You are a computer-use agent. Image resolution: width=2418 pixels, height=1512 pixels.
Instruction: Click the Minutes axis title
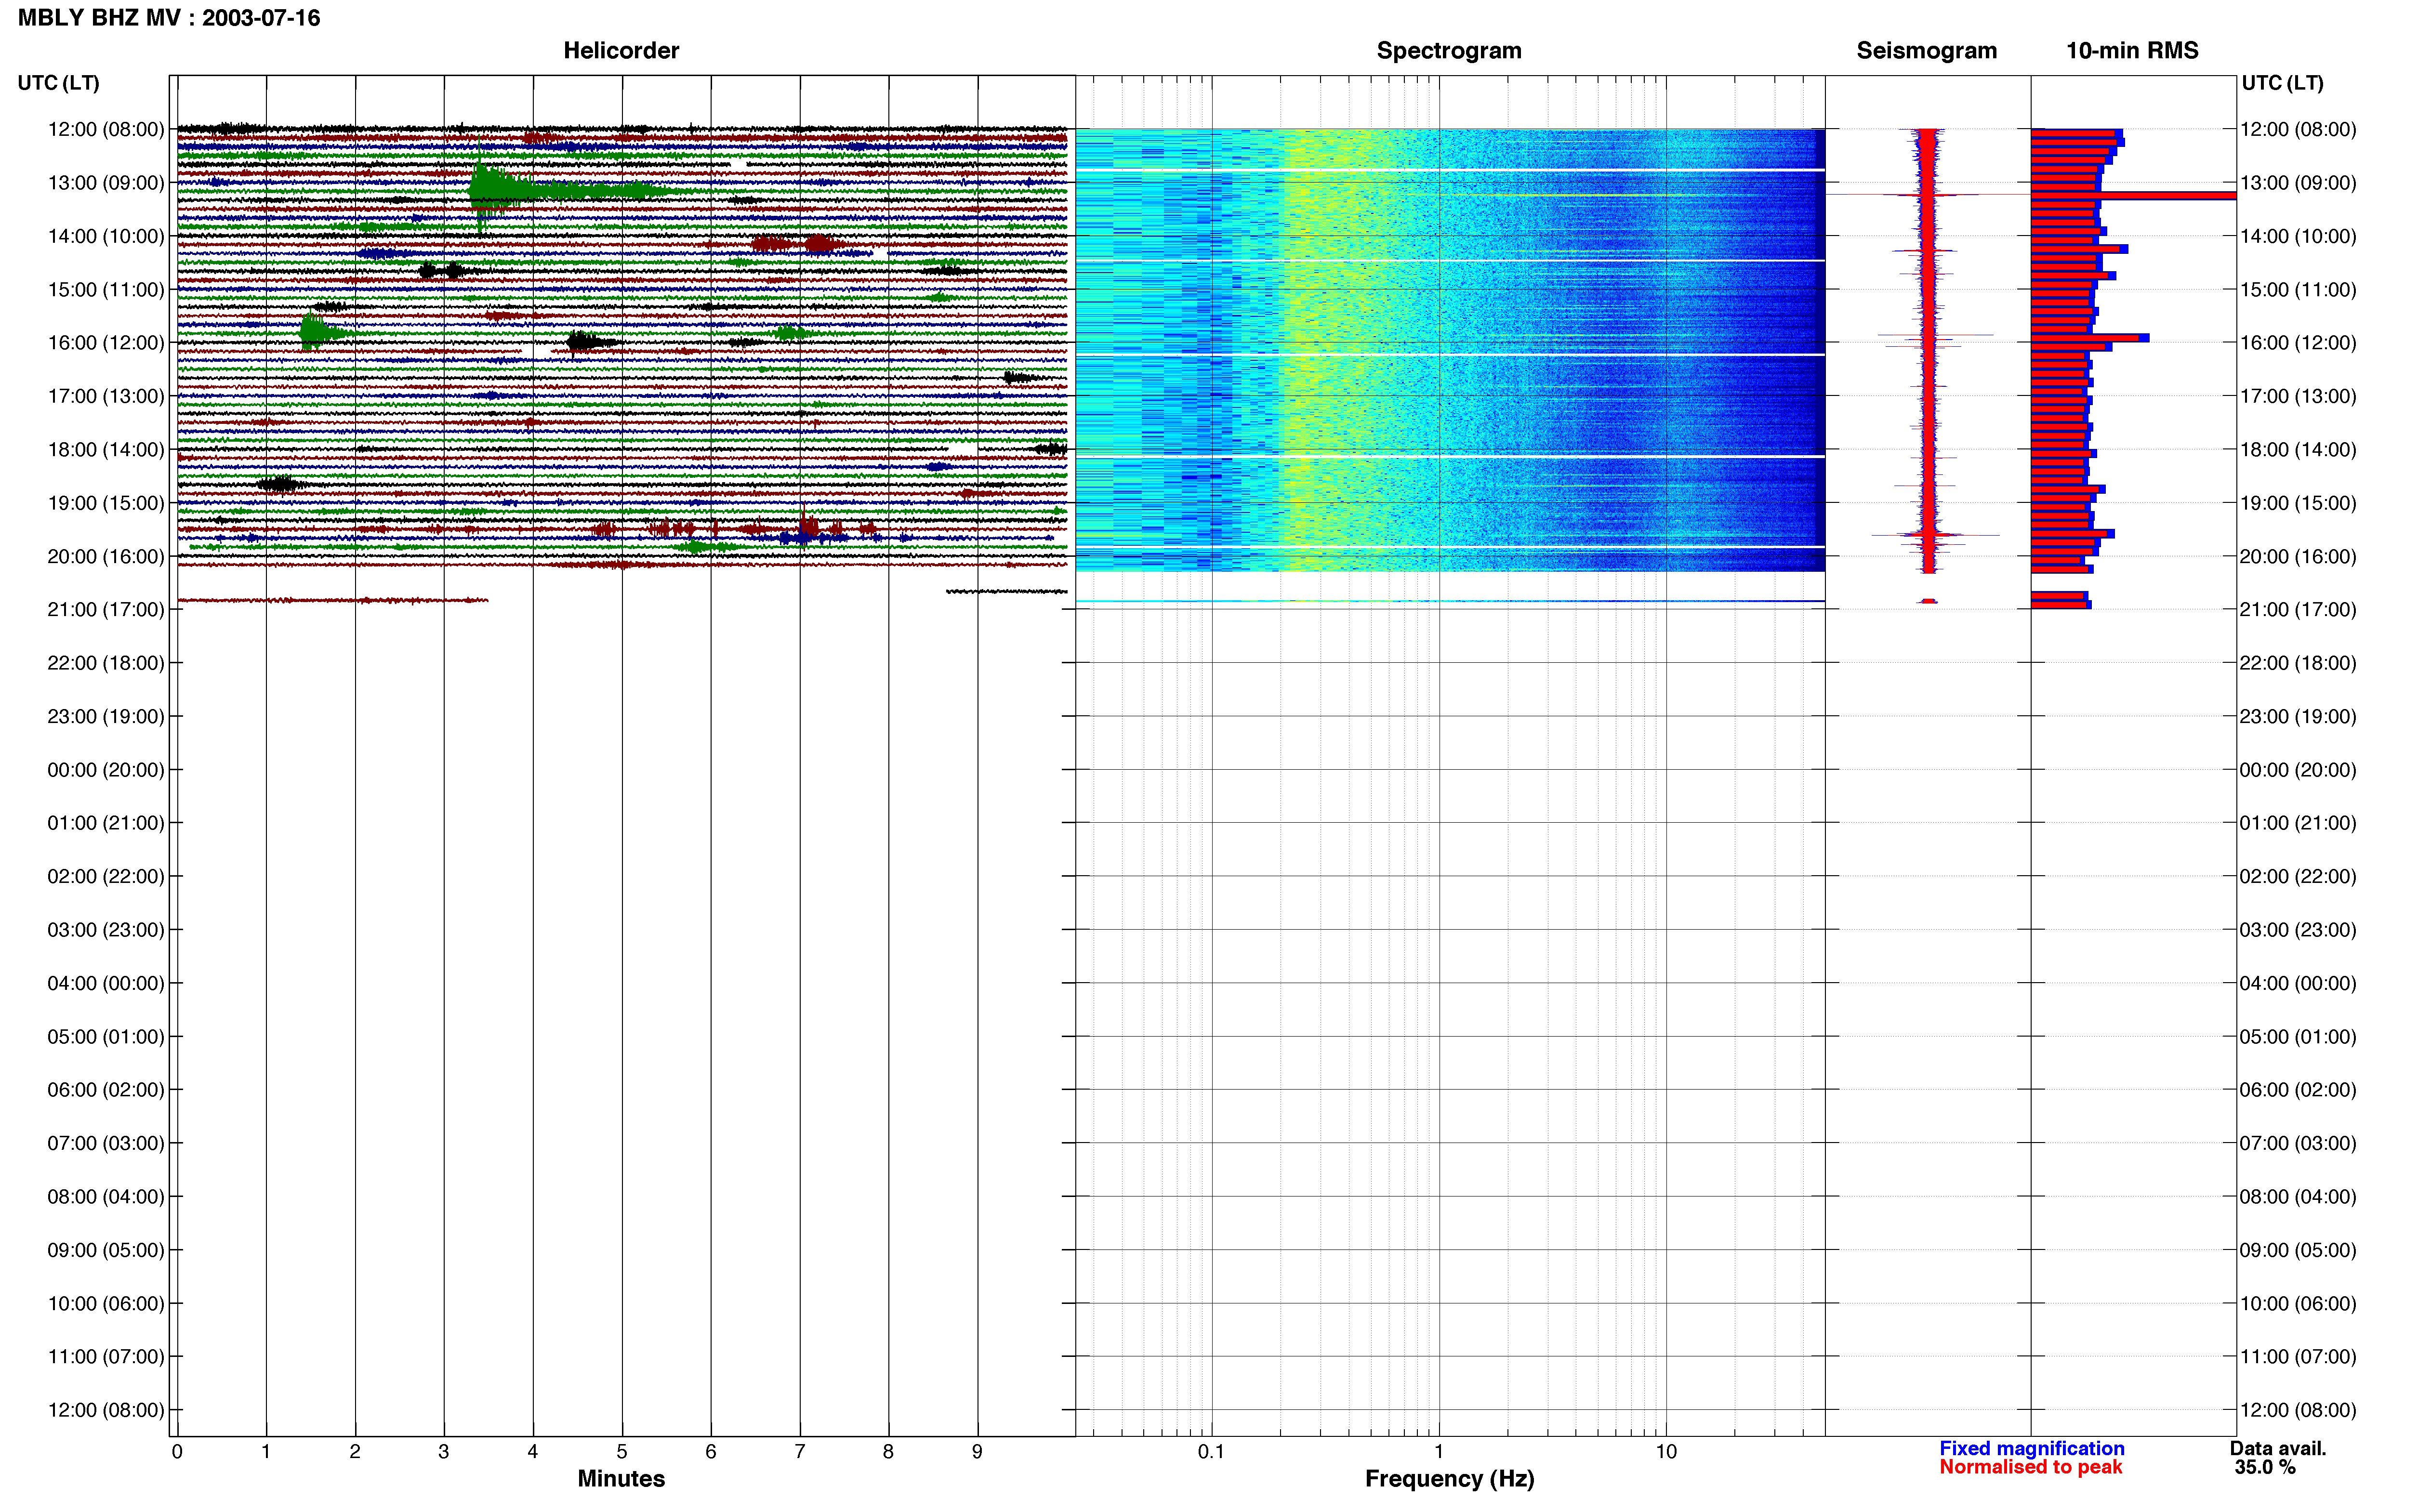621,1479
